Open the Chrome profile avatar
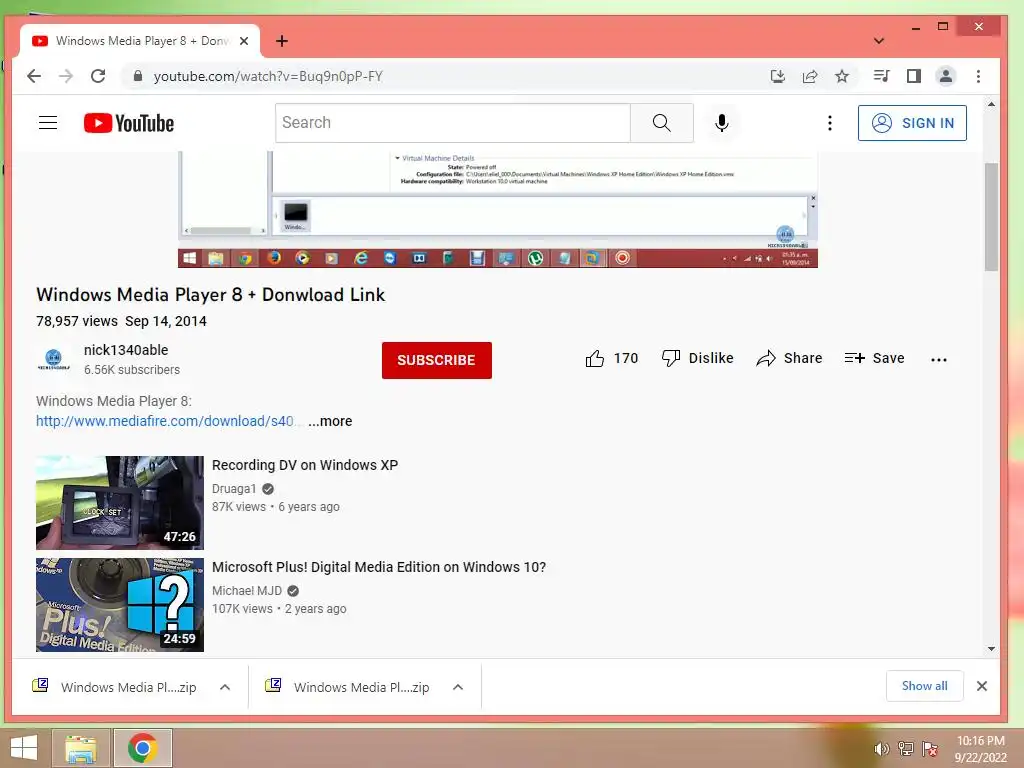This screenshot has height=768, width=1024. click(945, 76)
